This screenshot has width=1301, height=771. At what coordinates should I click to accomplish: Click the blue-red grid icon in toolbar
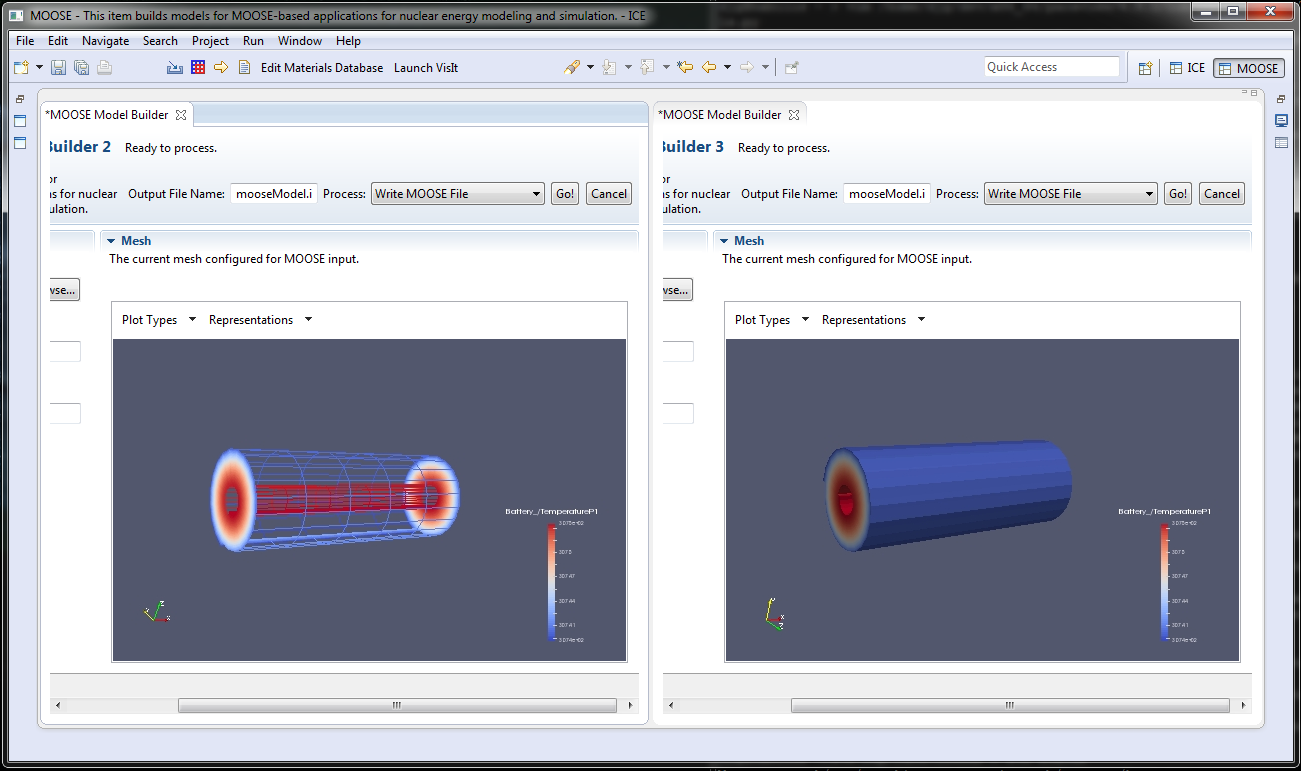click(x=198, y=68)
